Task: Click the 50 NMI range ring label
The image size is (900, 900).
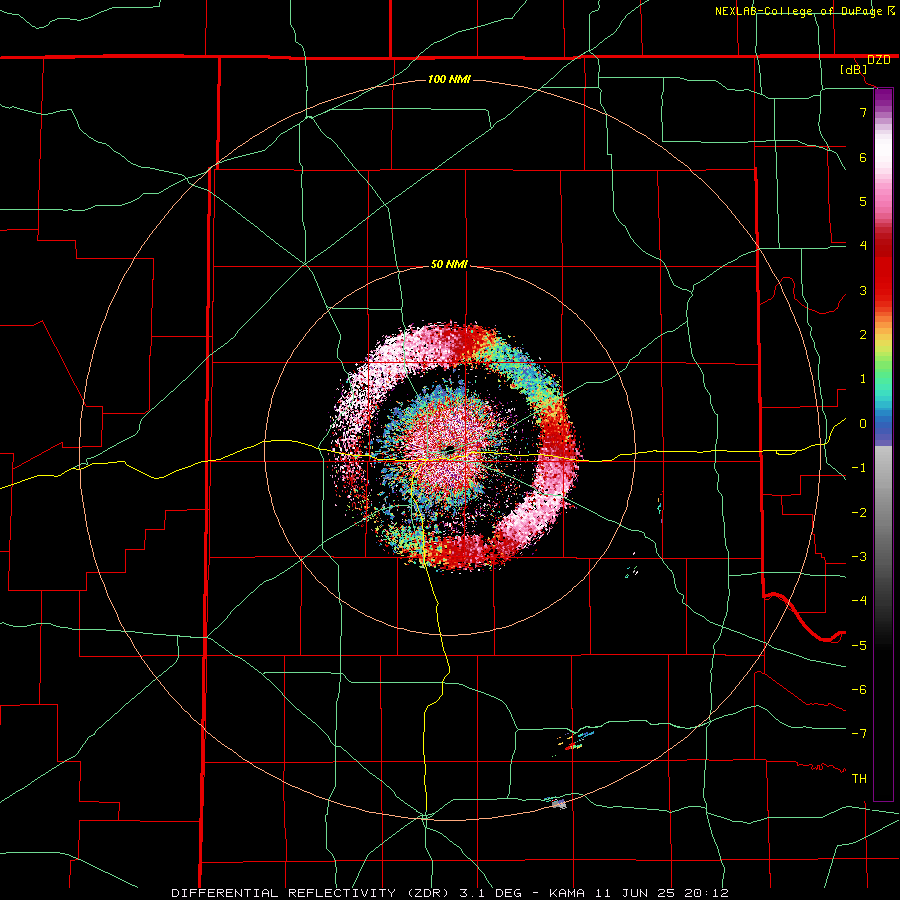Action: pos(449,264)
